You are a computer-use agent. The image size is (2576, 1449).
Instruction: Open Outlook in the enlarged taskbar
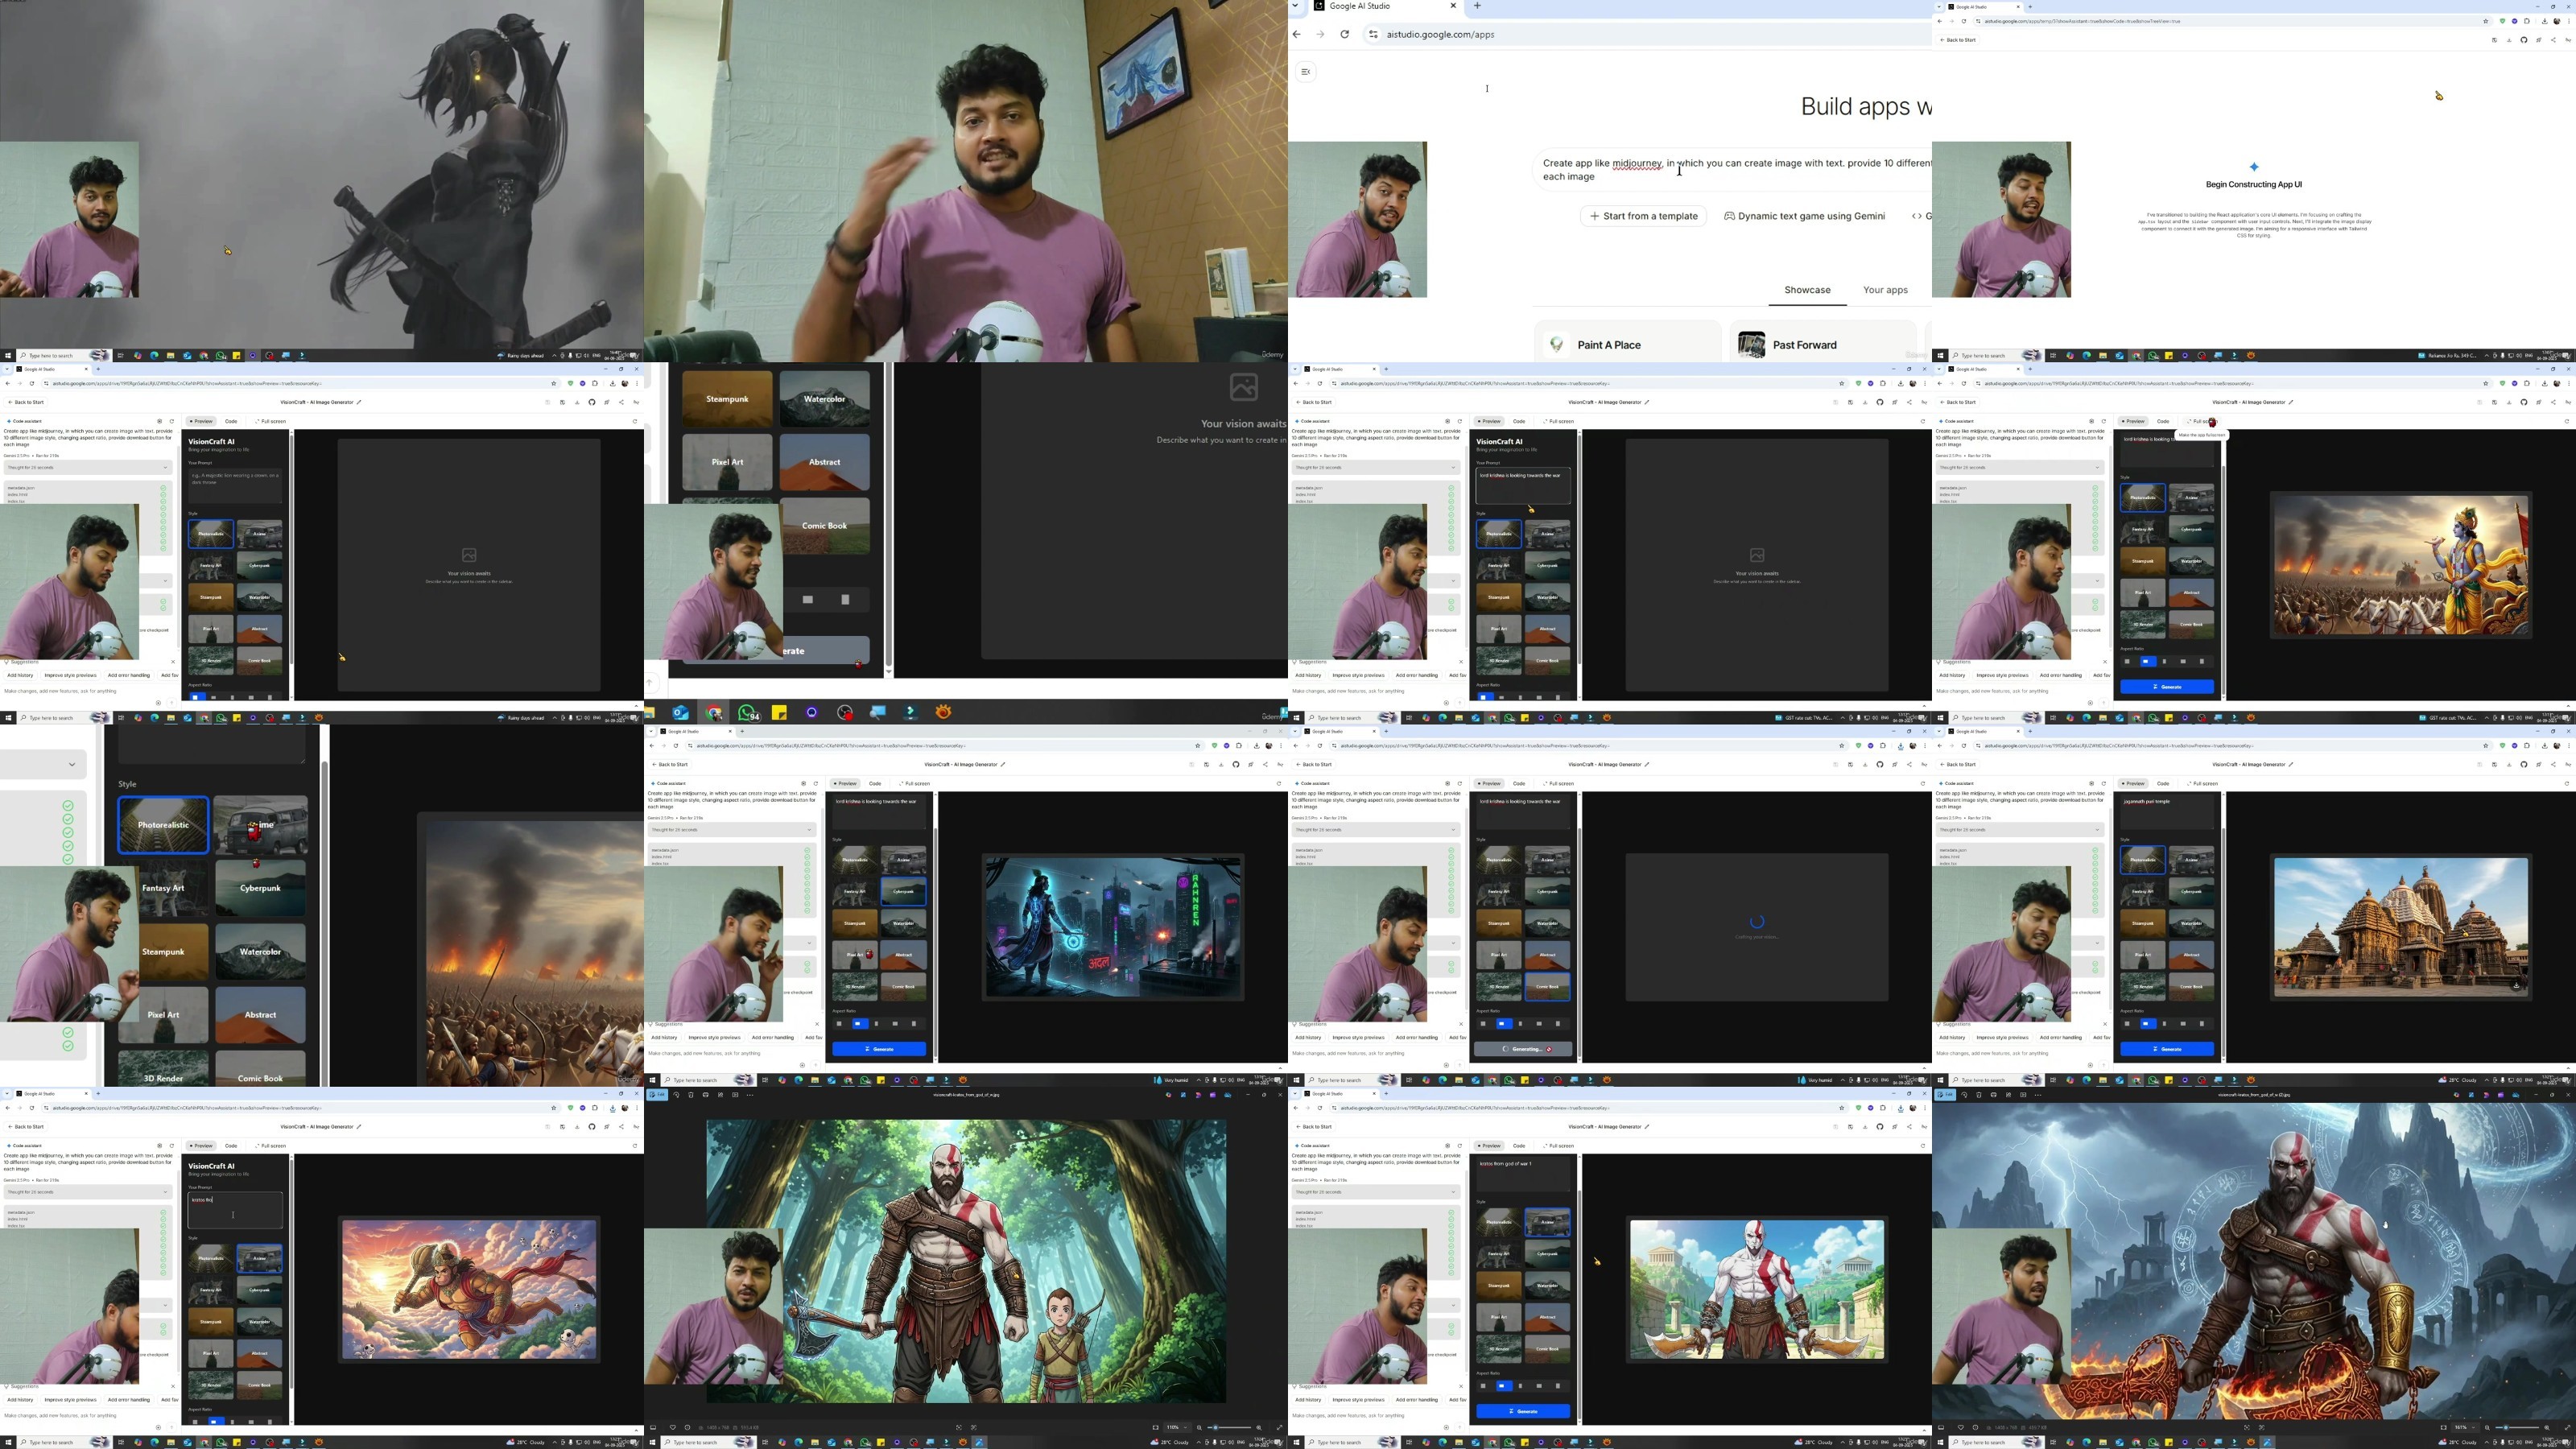click(680, 712)
